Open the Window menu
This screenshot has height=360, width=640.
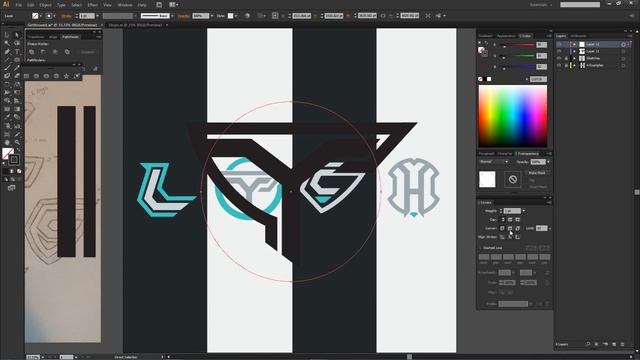click(125, 5)
